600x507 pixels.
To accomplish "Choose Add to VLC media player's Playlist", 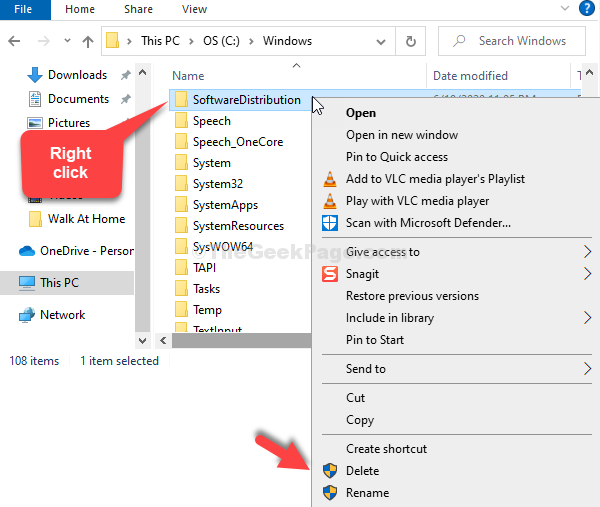I will tap(455, 179).
